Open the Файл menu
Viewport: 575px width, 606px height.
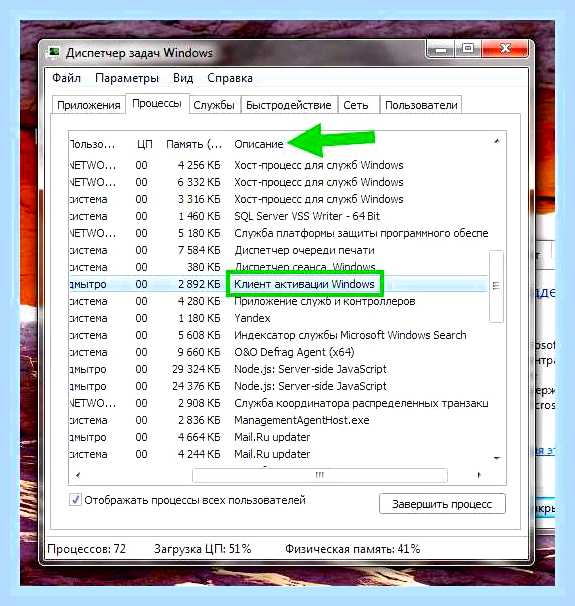(x=66, y=78)
